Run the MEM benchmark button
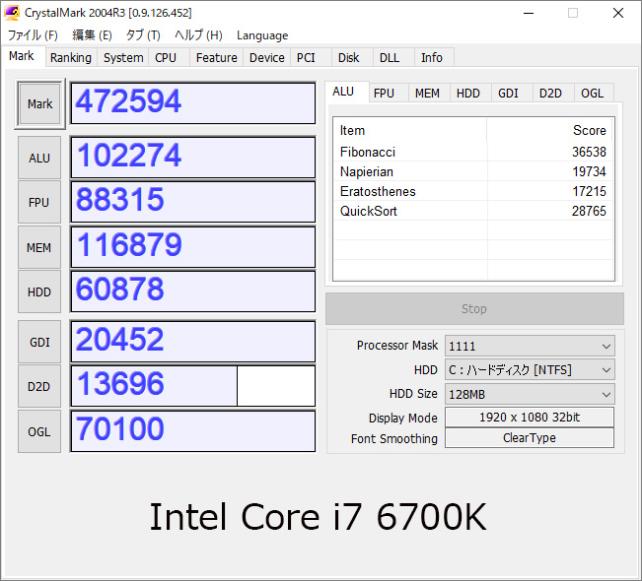This screenshot has height=581, width=642. coord(39,247)
